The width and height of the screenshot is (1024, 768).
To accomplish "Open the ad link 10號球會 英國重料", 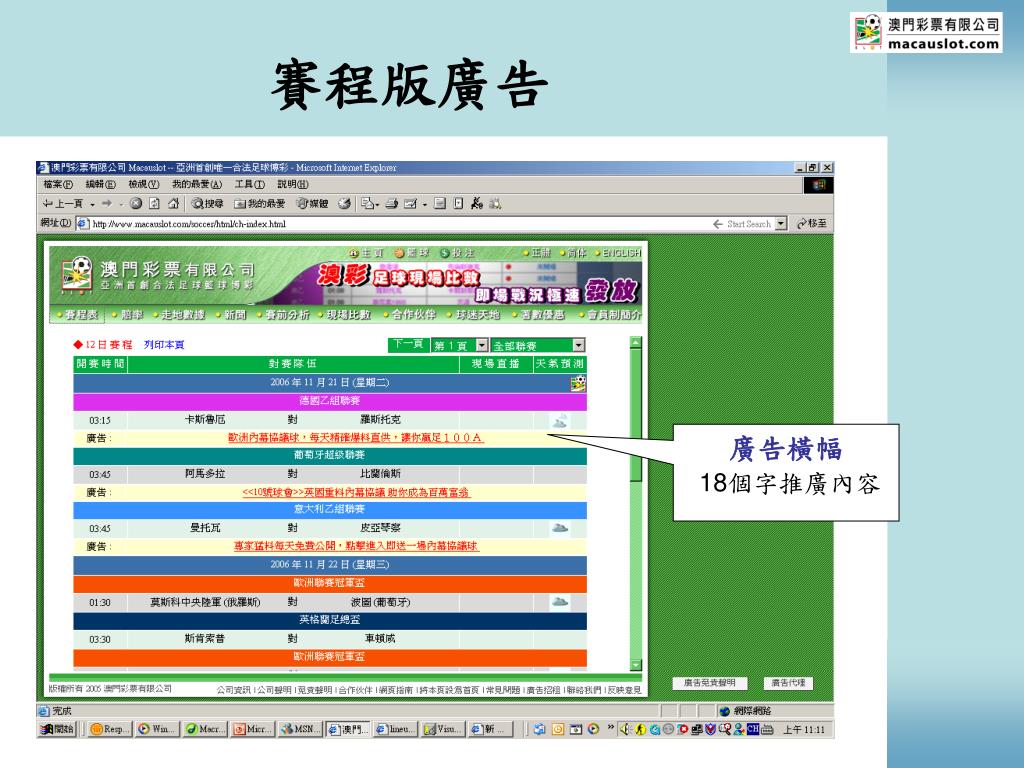I will coord(356,492).
